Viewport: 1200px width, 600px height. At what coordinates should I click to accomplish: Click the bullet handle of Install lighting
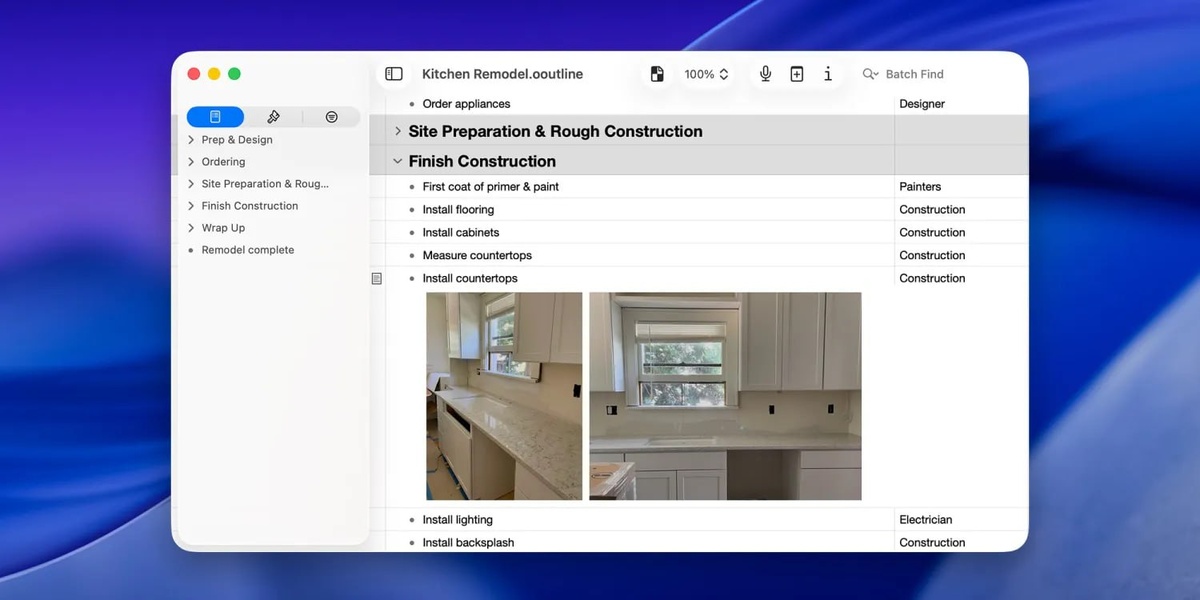point(411,520)
